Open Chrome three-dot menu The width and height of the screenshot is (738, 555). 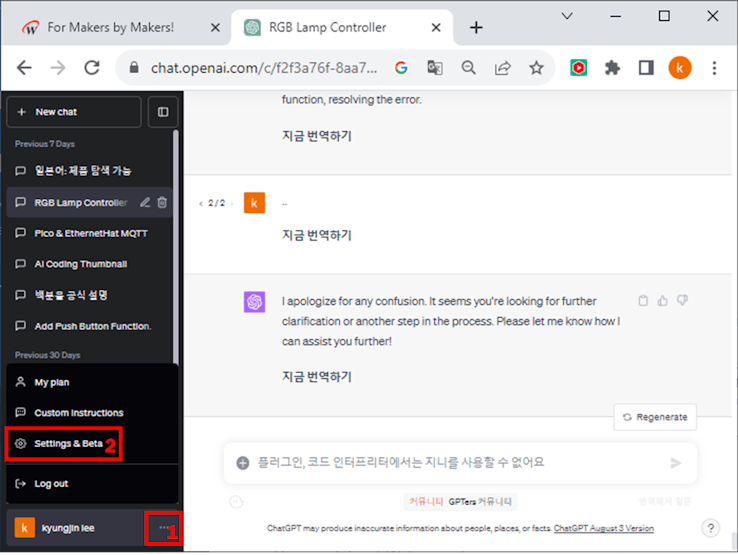714,68
